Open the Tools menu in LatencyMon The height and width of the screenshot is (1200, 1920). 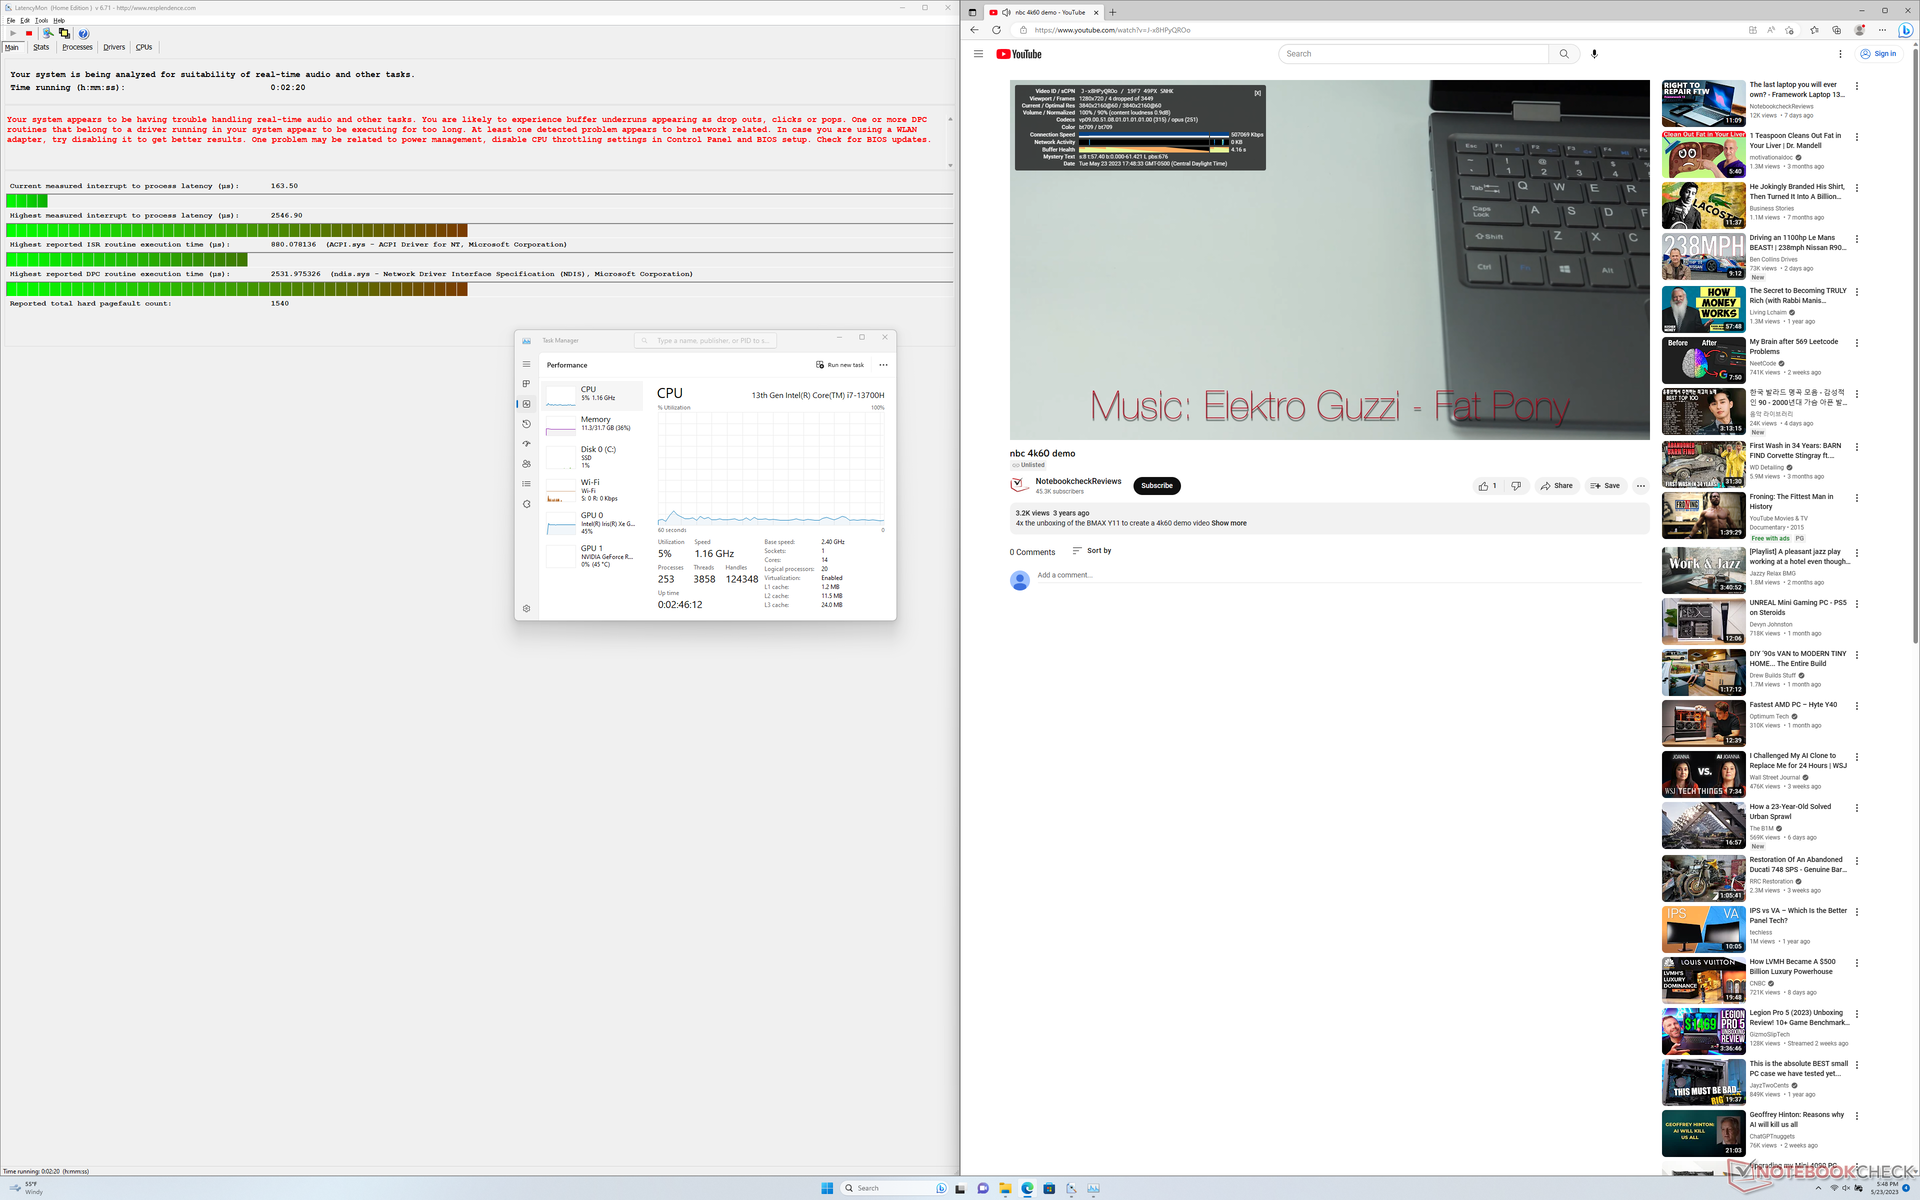coord(41,20)
